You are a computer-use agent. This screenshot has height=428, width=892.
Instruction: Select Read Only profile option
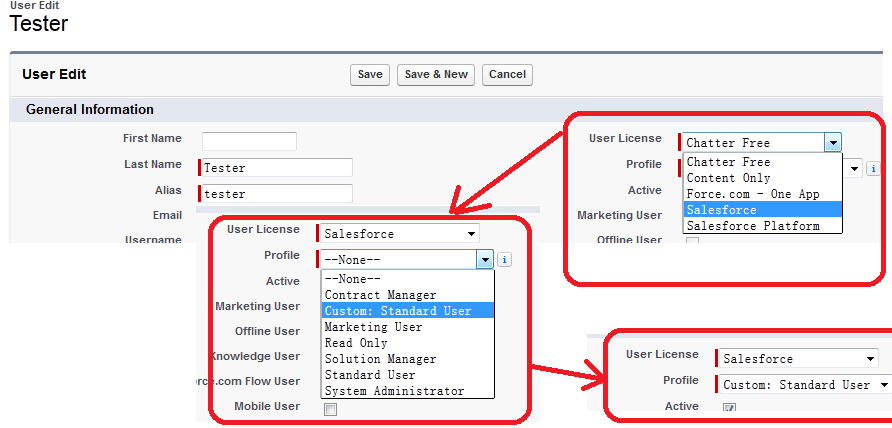[x=408, y=343]
